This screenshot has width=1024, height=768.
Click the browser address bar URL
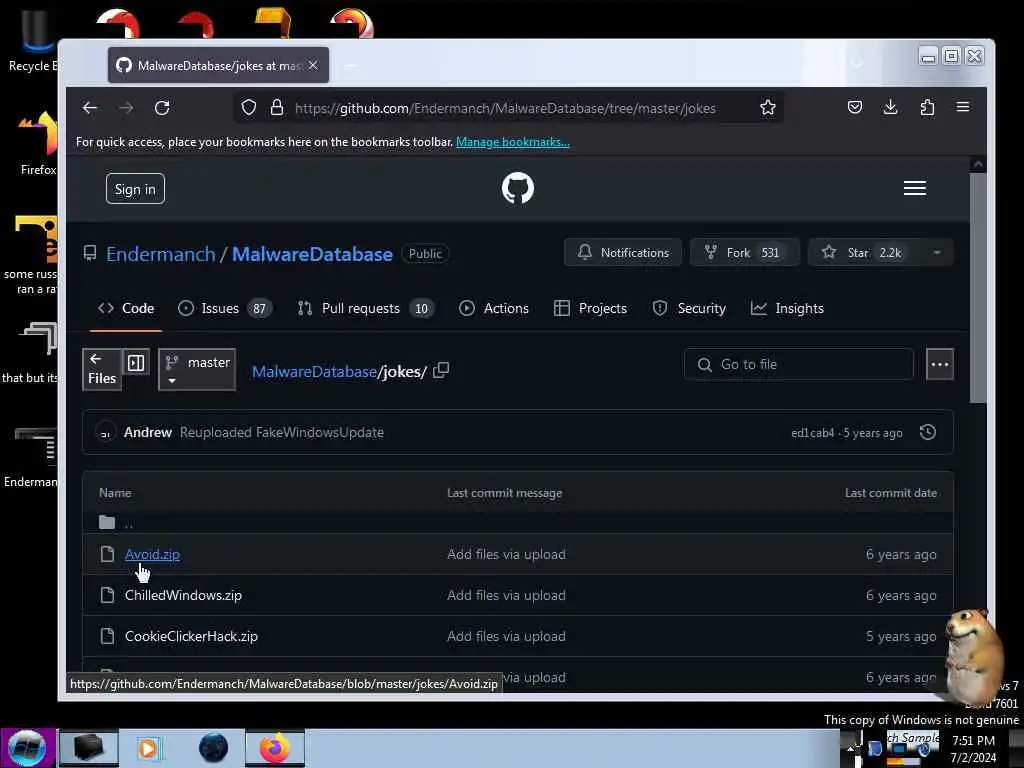pos(505,108)
